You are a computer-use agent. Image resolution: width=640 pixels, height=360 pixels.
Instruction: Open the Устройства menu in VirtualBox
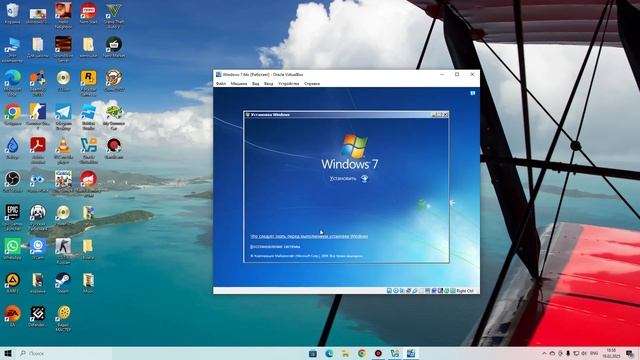coord(289,83)
